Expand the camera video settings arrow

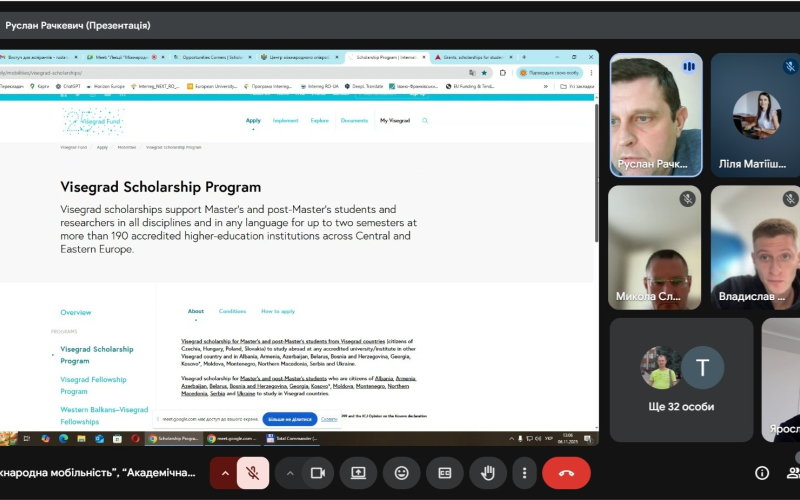(290, 472)
